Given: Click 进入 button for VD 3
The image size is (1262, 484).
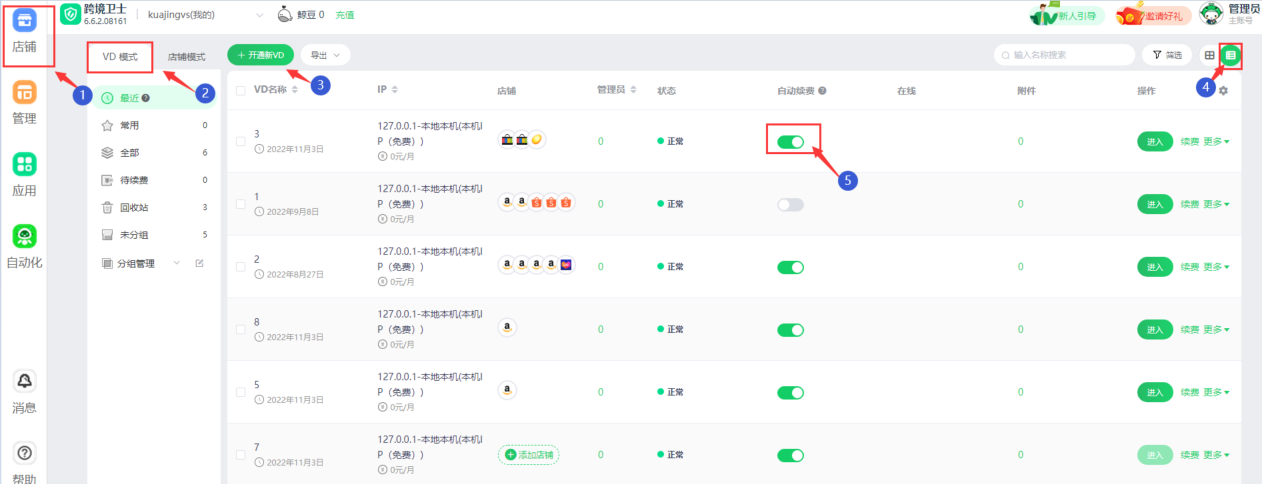Looking at the screenshot, I should click(x=1155, y=141).
